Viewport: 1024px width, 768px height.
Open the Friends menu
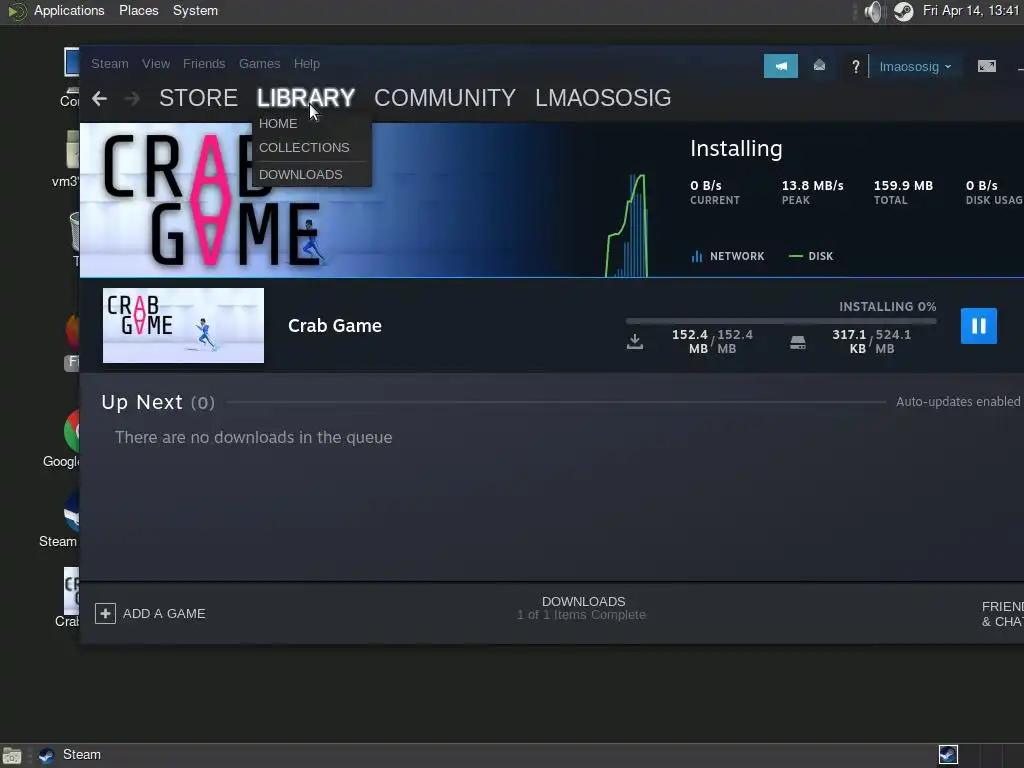204,63
